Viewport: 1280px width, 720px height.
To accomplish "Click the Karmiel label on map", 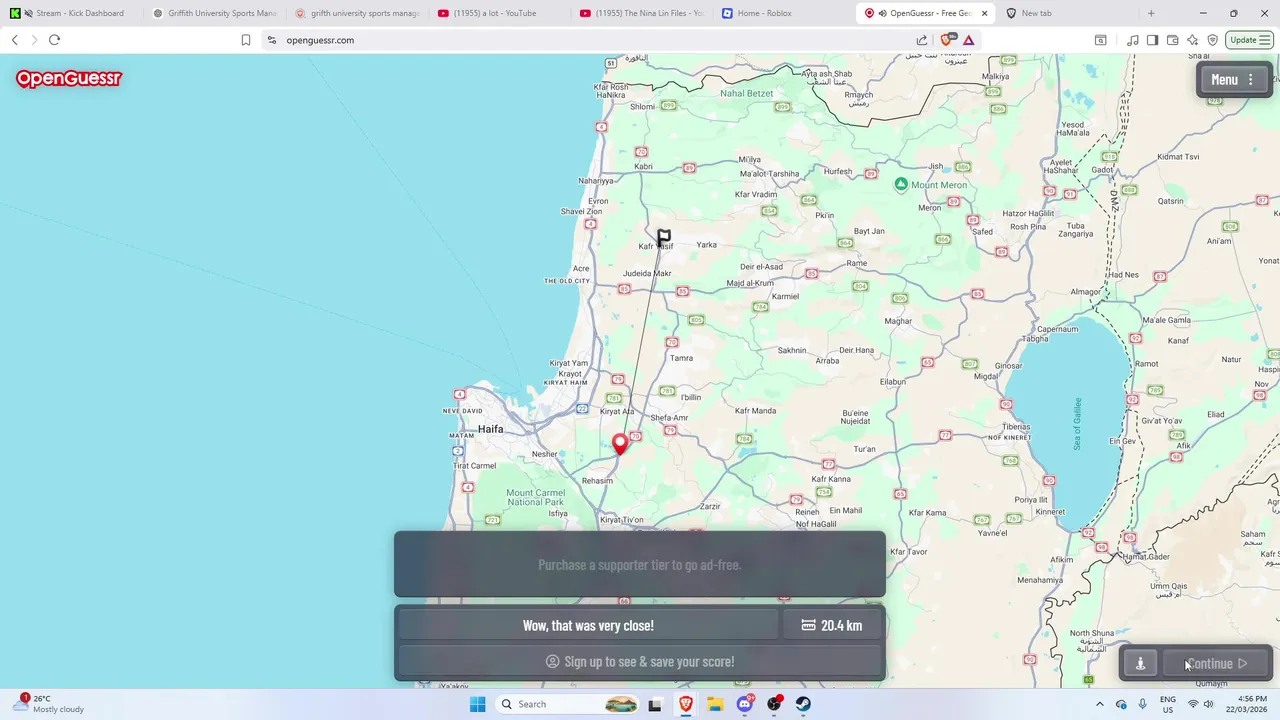I will [785, 296].
